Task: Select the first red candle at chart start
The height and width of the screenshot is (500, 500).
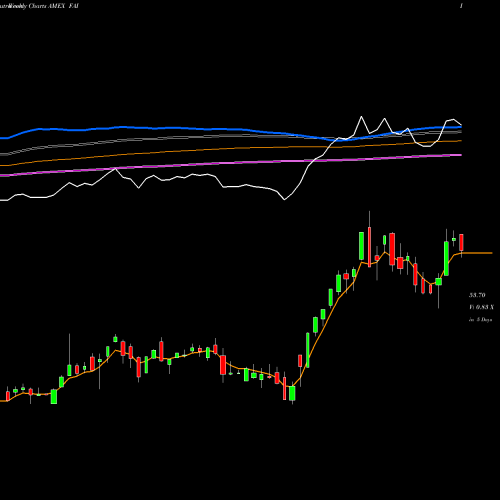Action: coord(8,396)
